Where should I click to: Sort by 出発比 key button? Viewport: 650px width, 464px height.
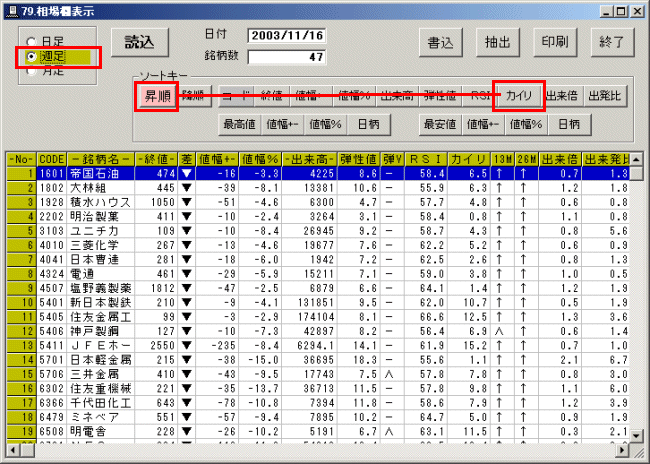[605, 96]
